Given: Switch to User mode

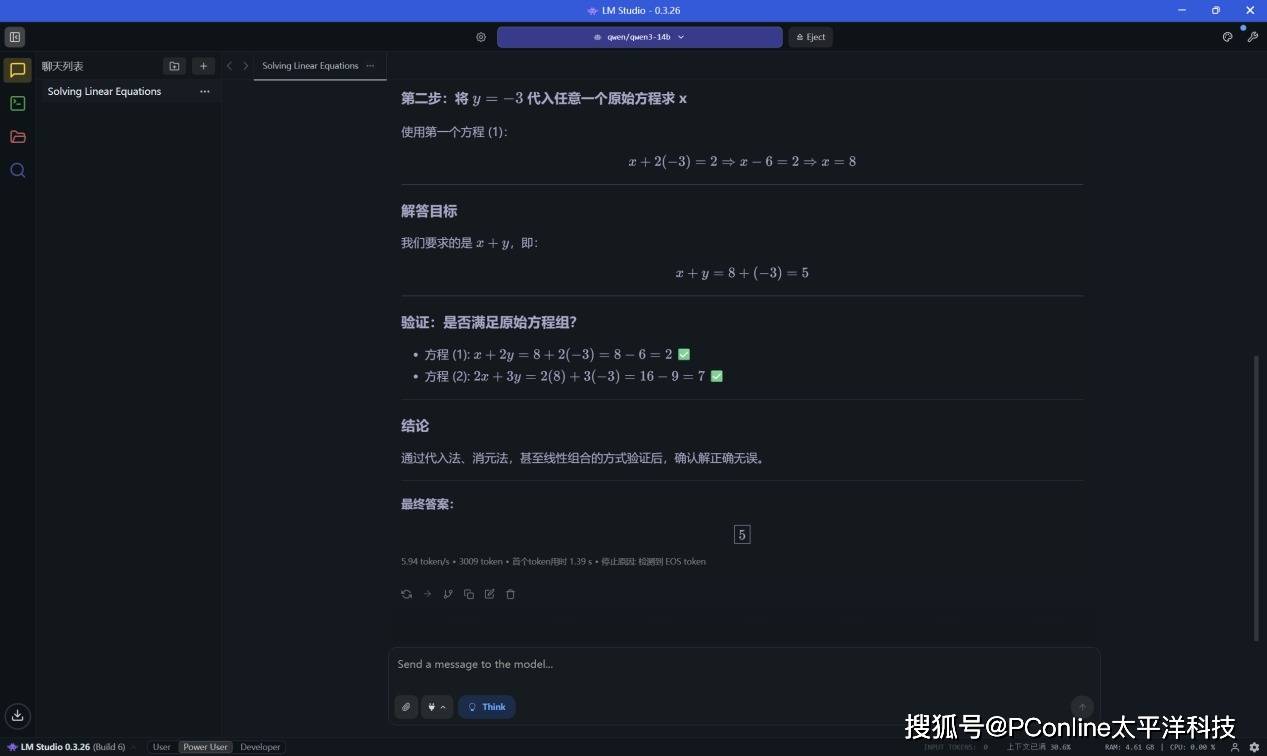Looking at the screenshot, I should (161, 747).
